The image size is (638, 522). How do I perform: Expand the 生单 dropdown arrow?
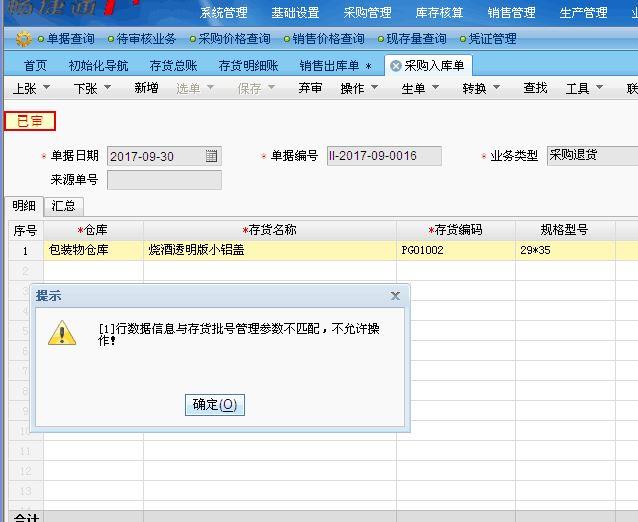(435, 87)
